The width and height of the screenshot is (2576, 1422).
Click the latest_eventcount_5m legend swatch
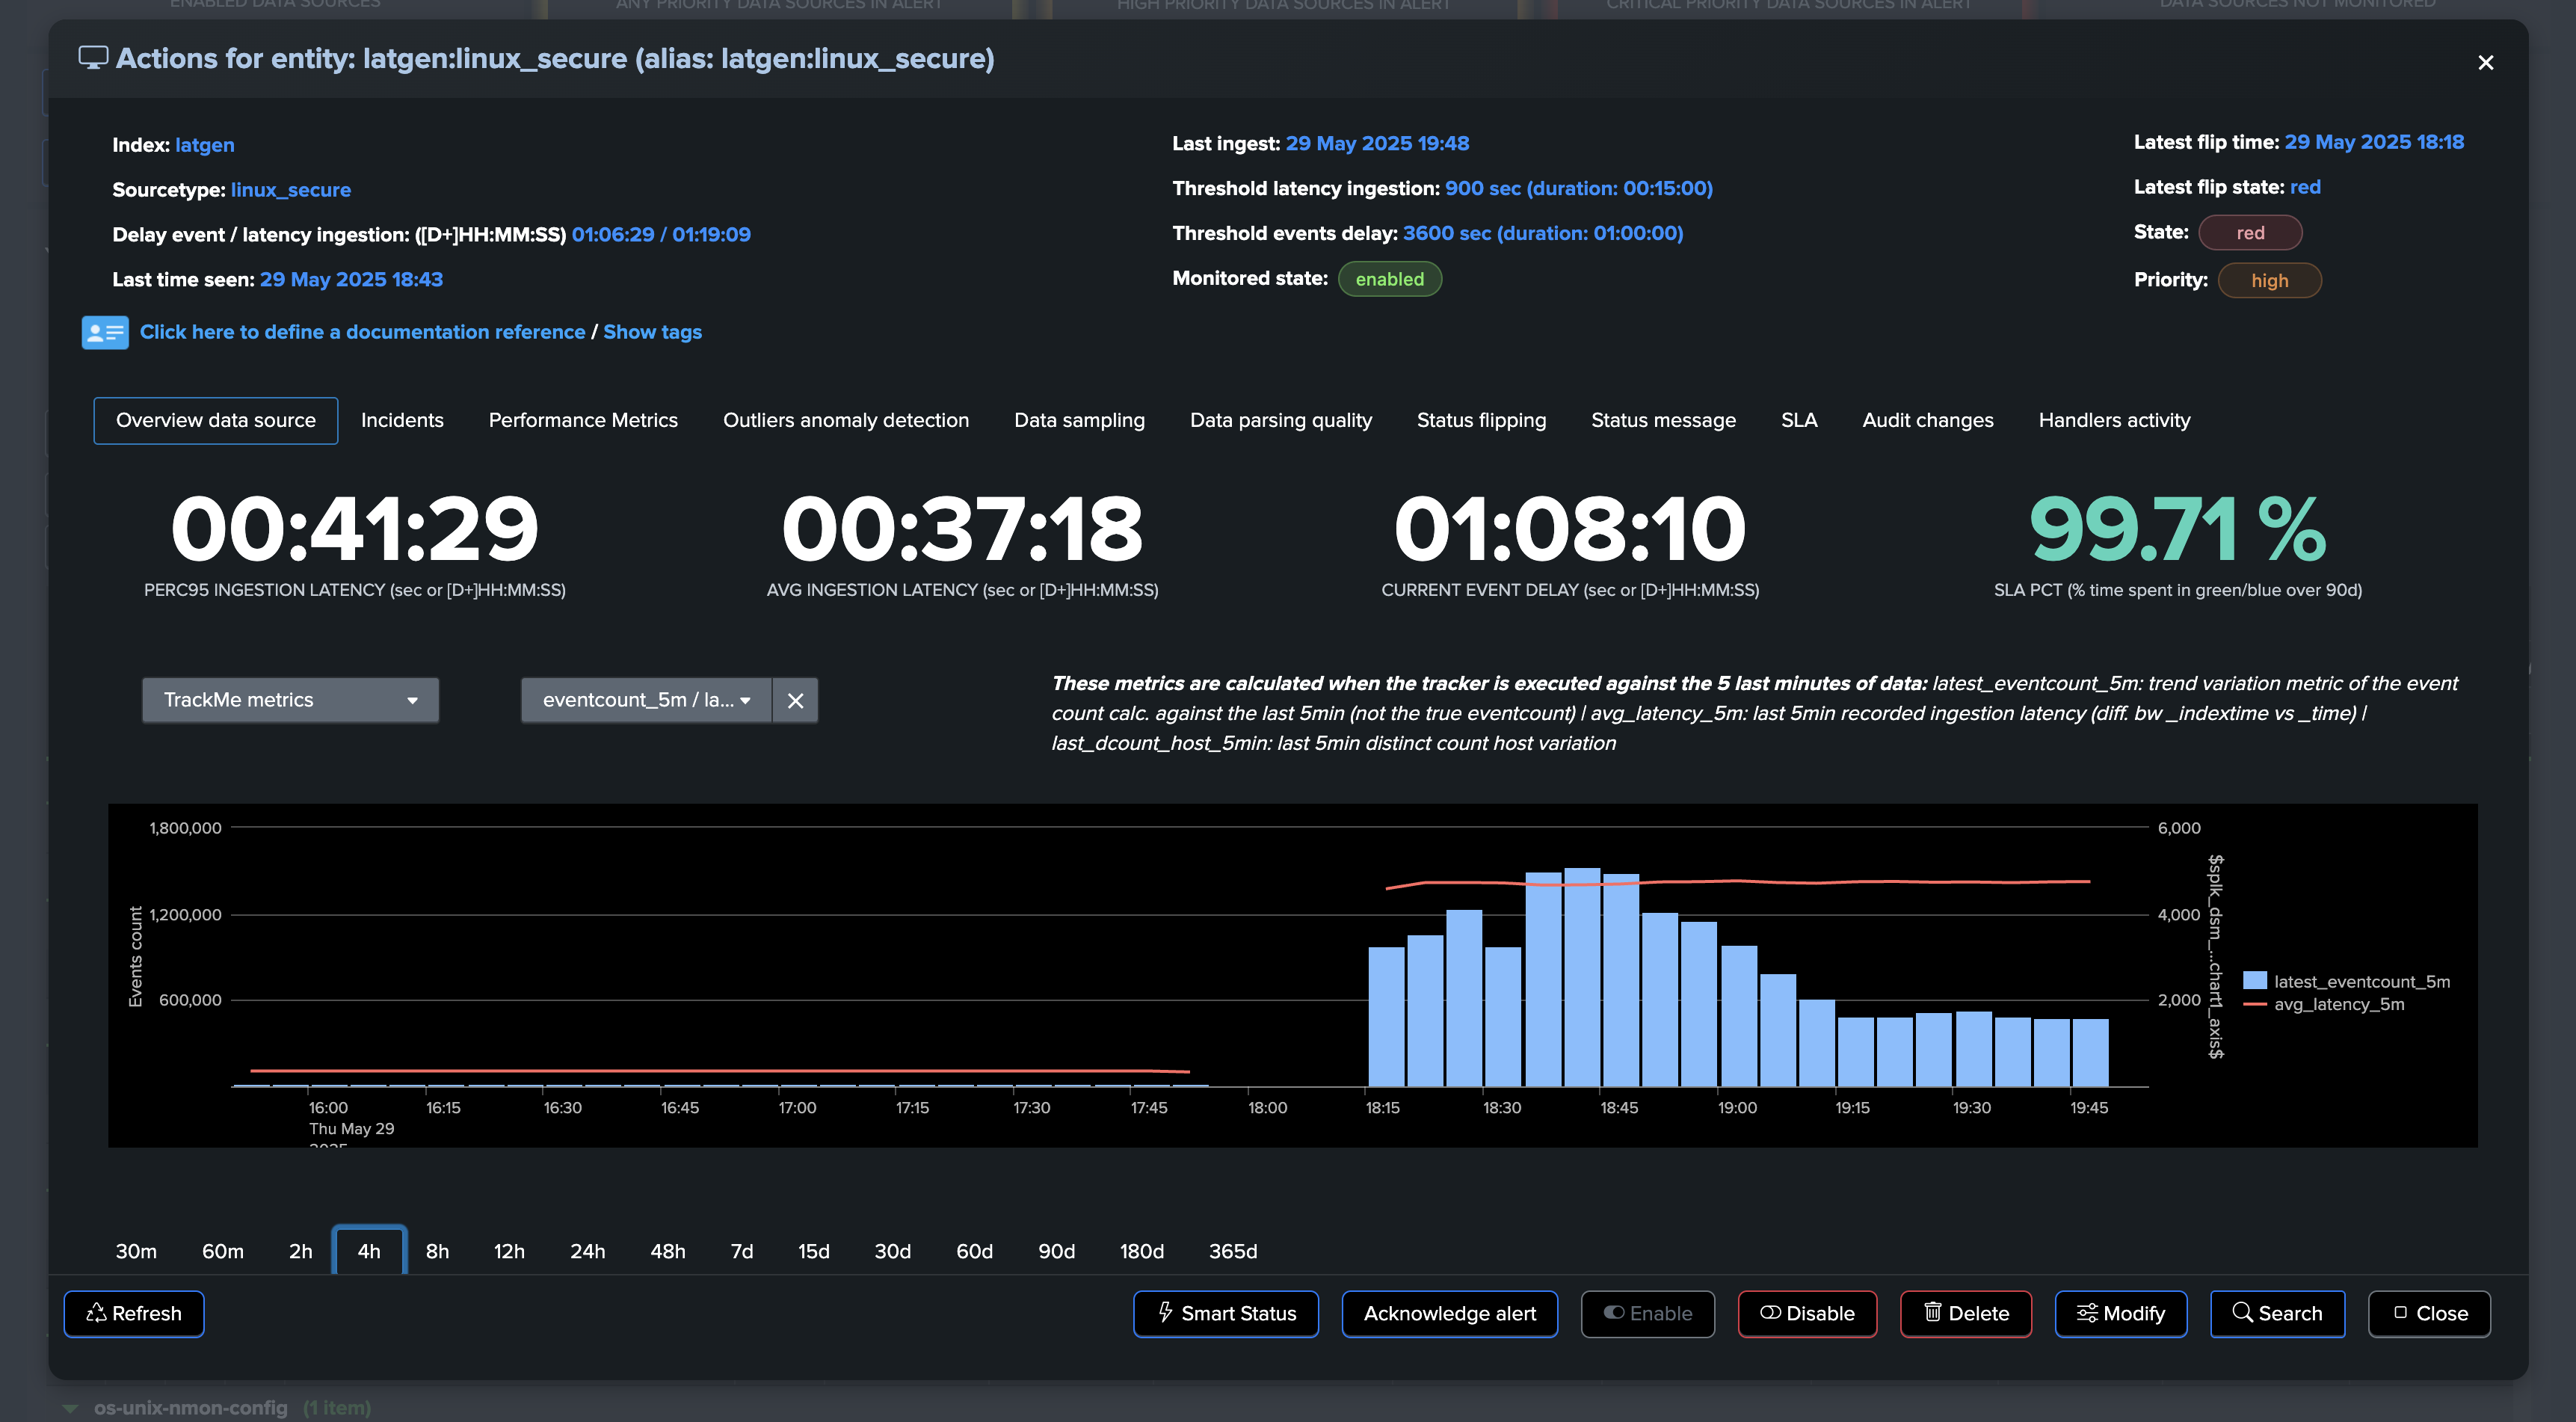tap(2254, 981)
